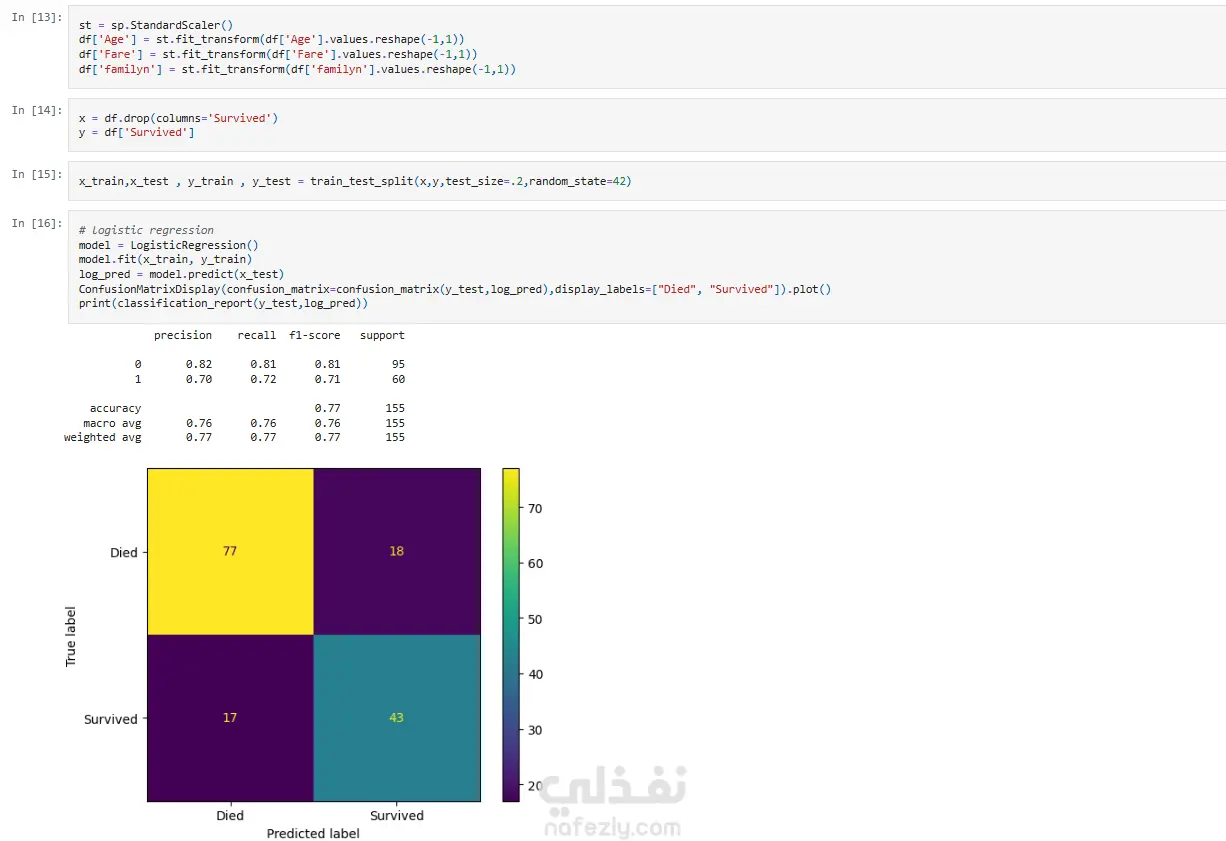Click the teal matrix cell showing 43
Viewport: 1226px width, 841px height.
coord(396,718)
